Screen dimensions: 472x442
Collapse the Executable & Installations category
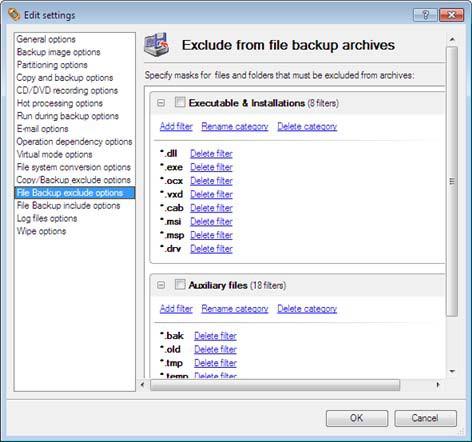[161, 103]
